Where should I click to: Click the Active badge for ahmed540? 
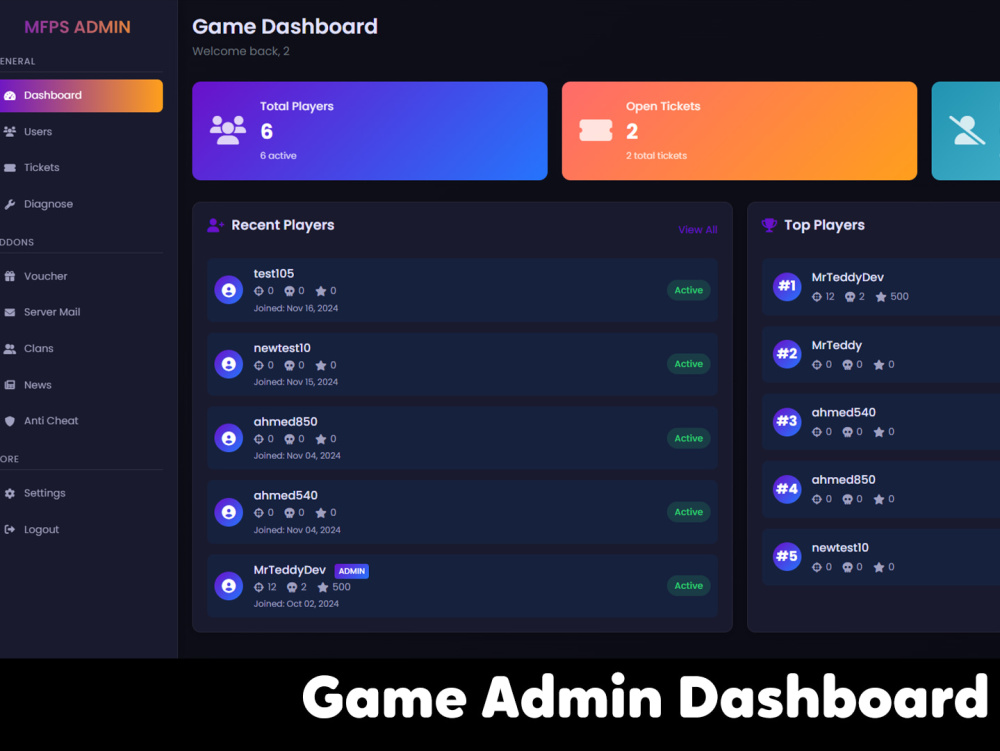tap(689, 512)
